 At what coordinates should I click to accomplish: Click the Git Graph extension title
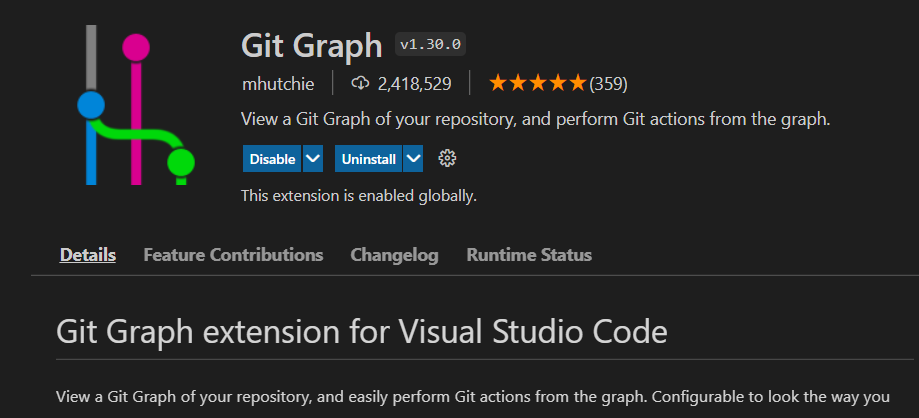[x=312, y=46]
